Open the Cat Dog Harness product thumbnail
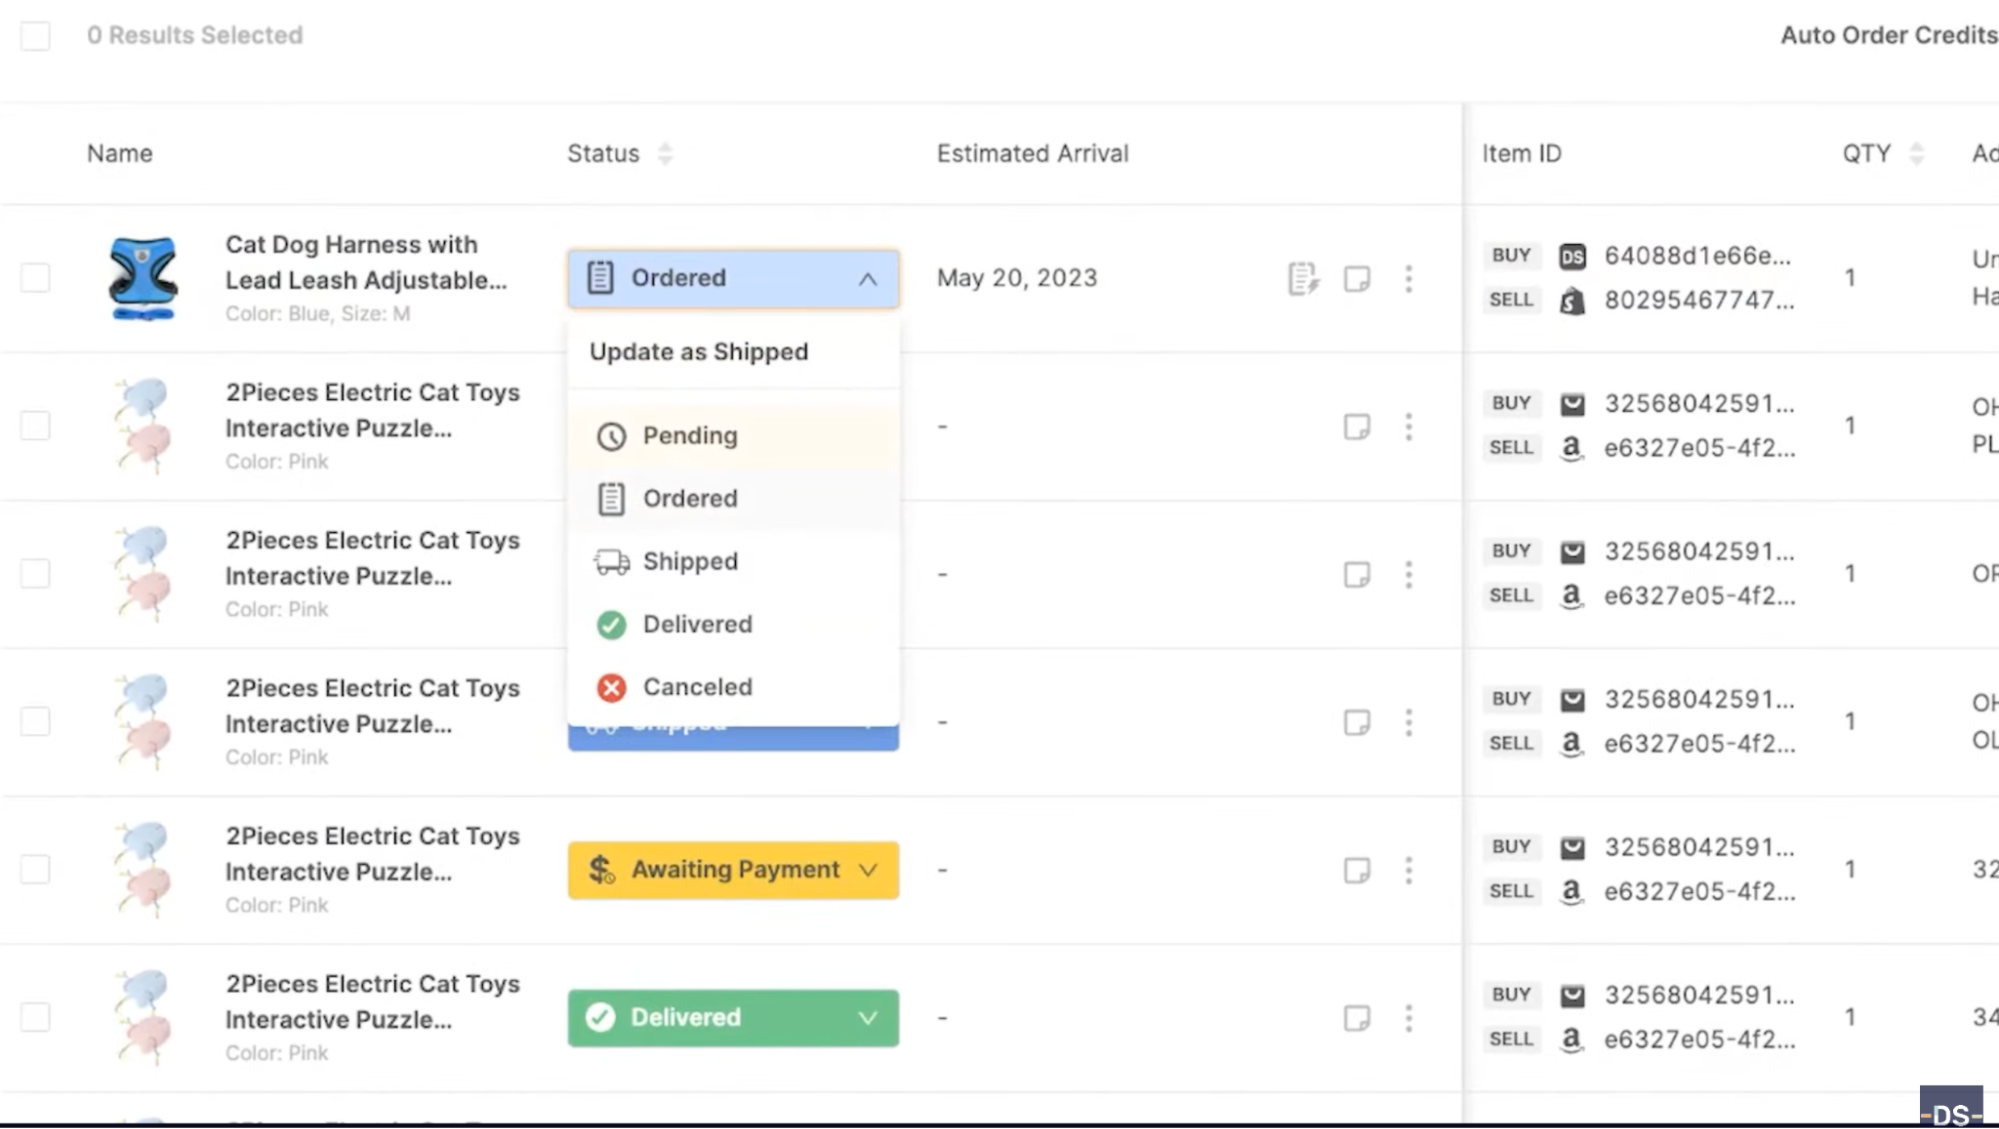Image resolution: width=1999 pixels, height=1129 pixels. pos(143,278)
